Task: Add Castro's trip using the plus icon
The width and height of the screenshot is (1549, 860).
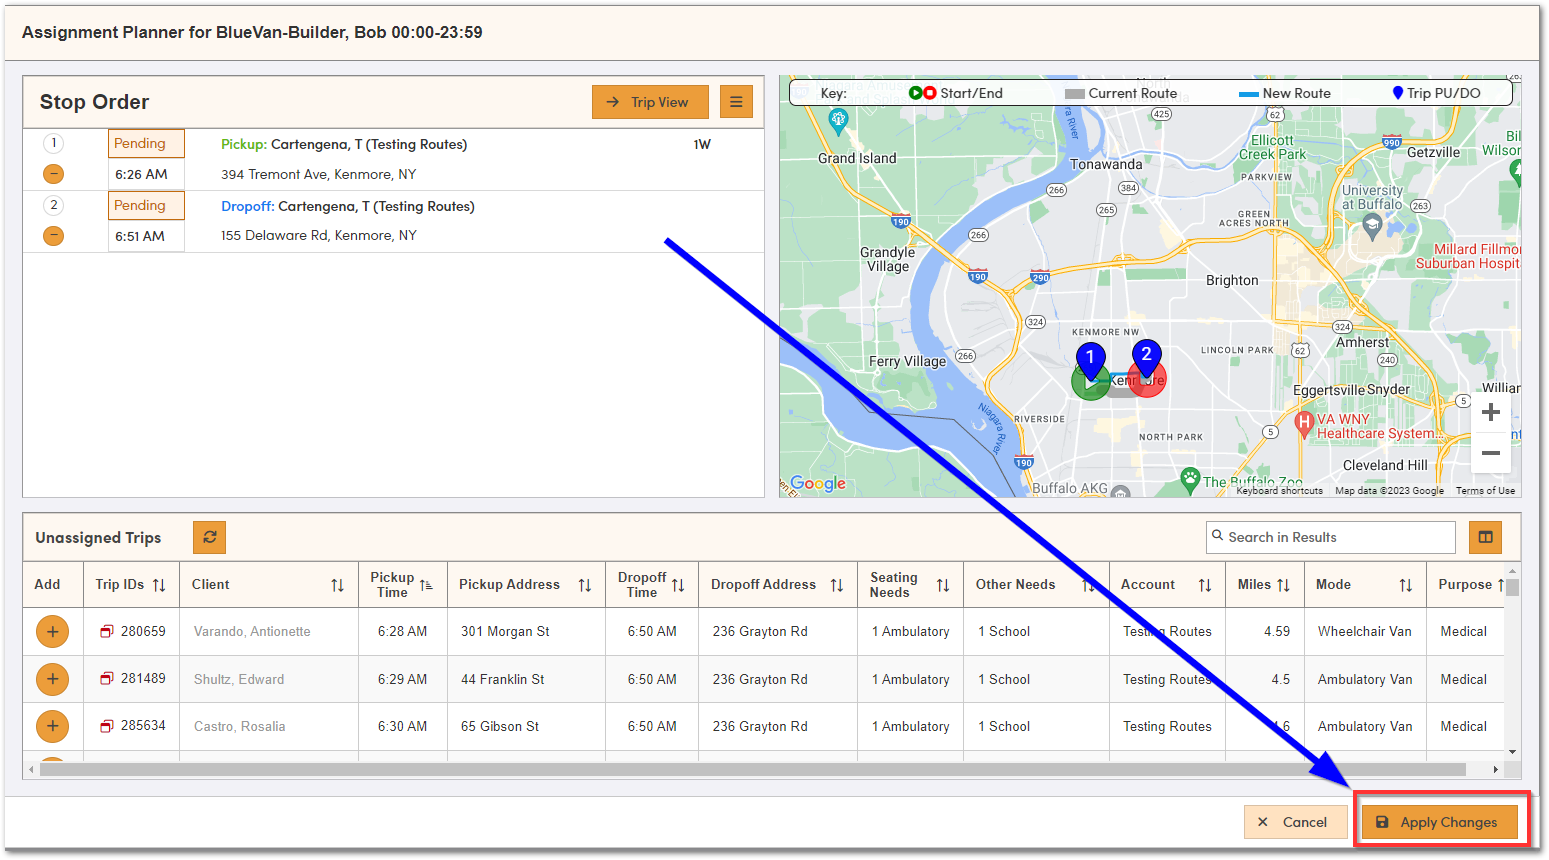Action: pos(52,726)
